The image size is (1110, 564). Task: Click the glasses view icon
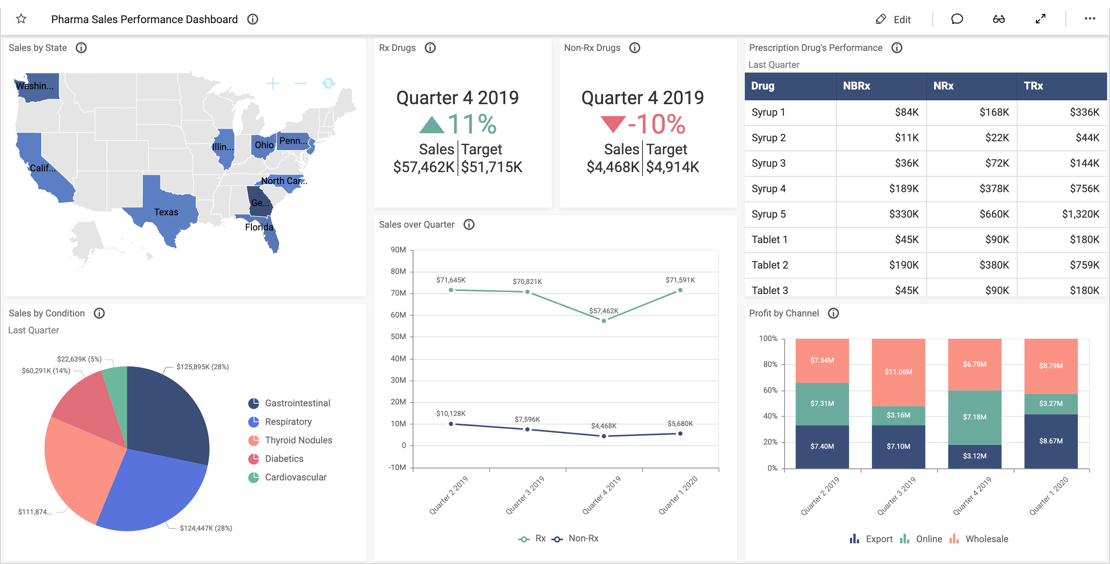[x=999, y=19]
